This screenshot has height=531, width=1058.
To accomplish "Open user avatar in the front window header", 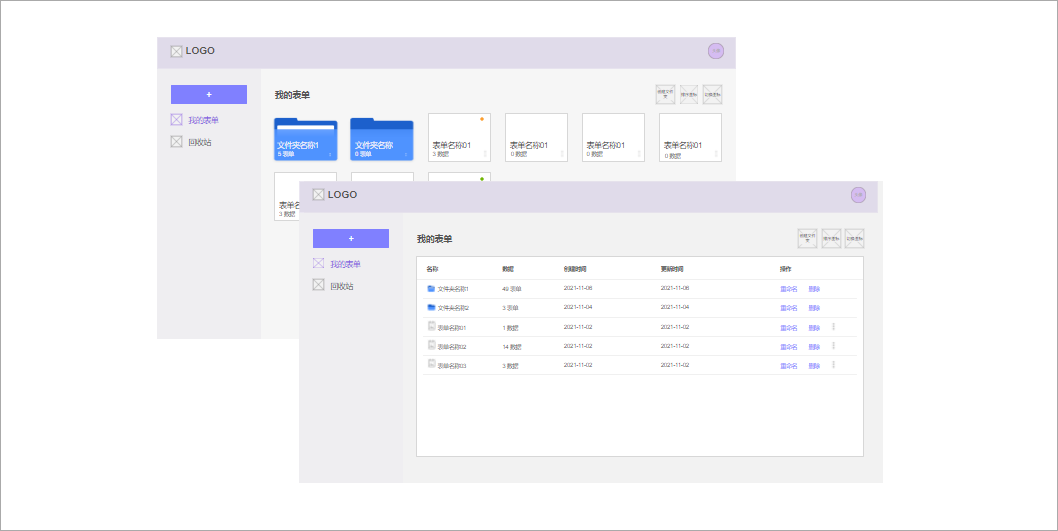I will click(x=858, y=195).
